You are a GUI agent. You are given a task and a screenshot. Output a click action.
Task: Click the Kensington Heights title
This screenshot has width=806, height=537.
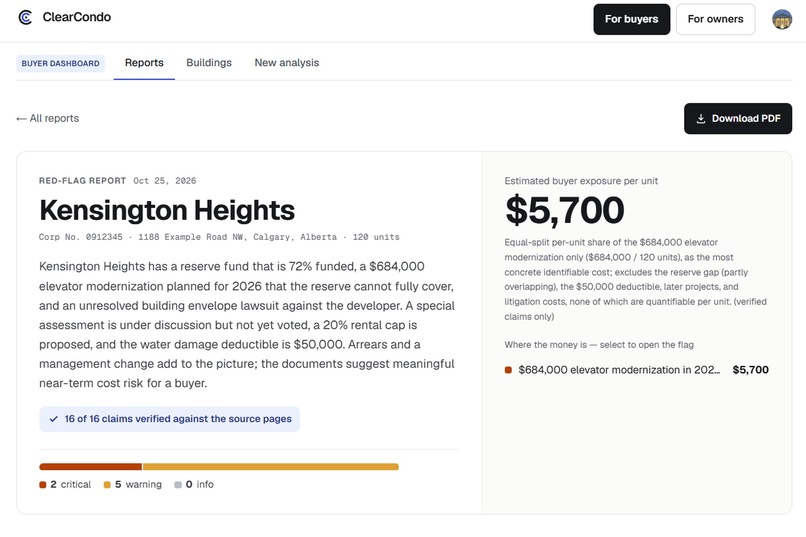167,210
